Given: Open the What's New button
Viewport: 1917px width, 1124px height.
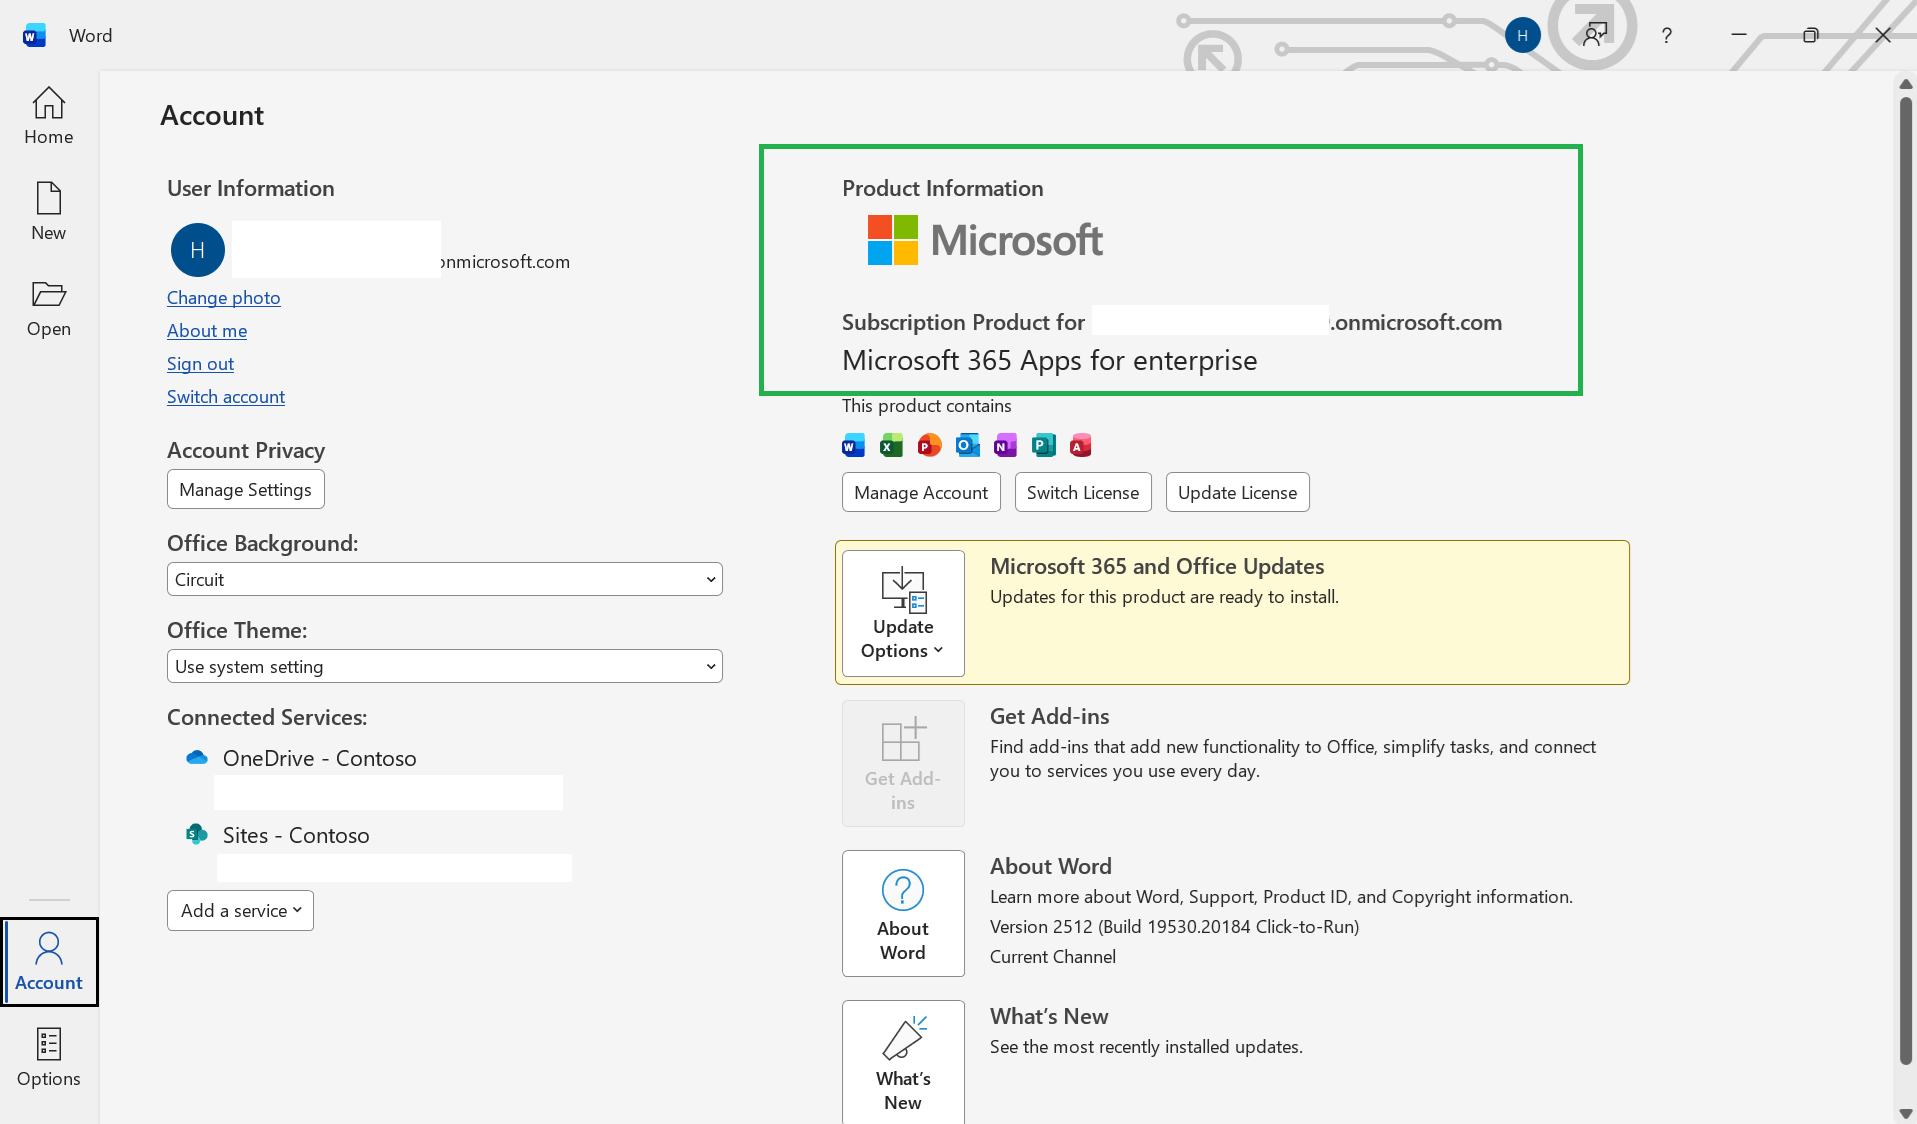Looking at the screenshot, I should pos(903,1062).
